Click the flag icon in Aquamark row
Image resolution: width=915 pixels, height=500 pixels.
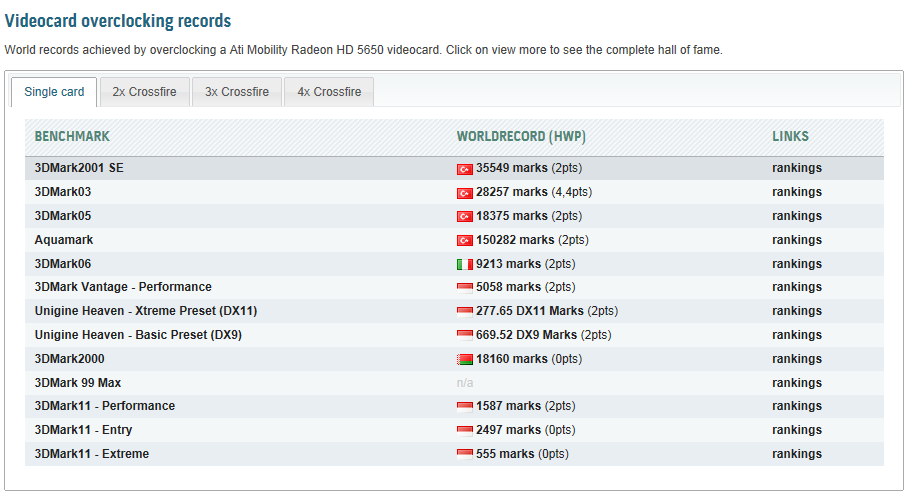[x=465, y=241]
